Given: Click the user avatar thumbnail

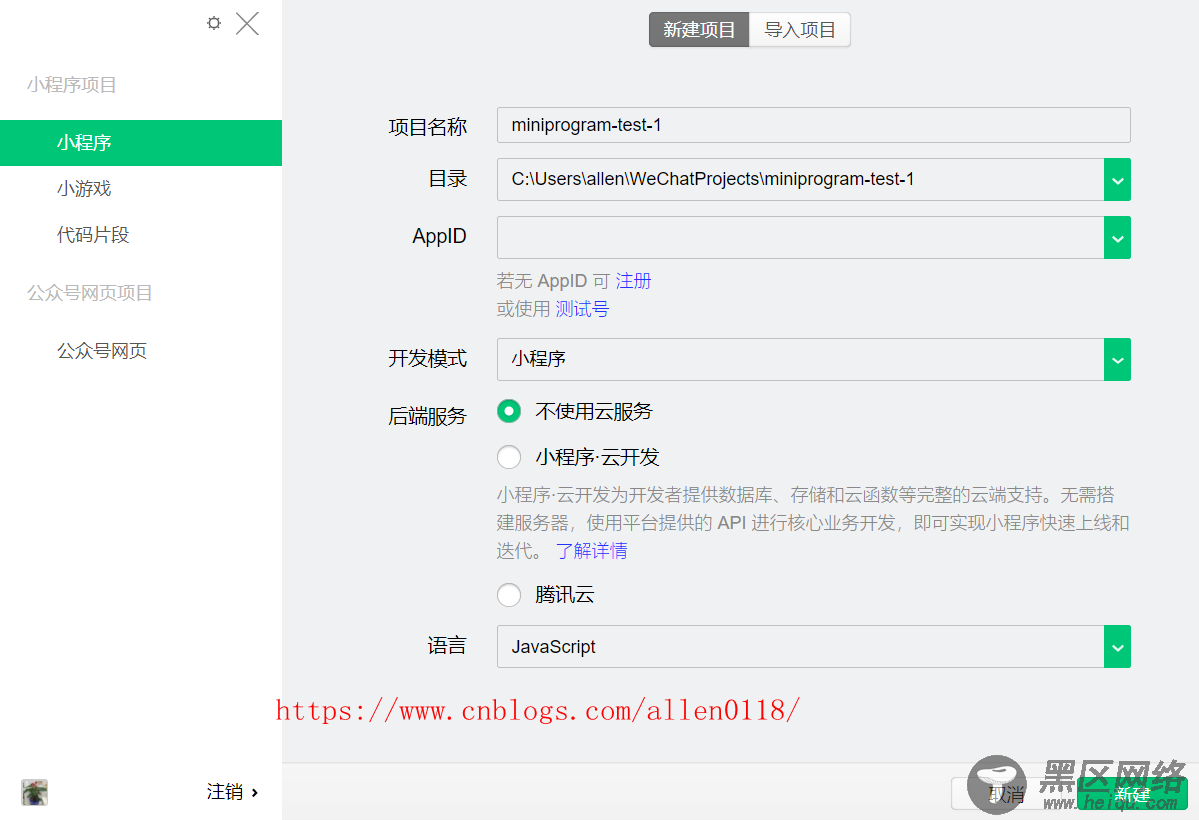Looking at the screenshot, I should [34, 792].
